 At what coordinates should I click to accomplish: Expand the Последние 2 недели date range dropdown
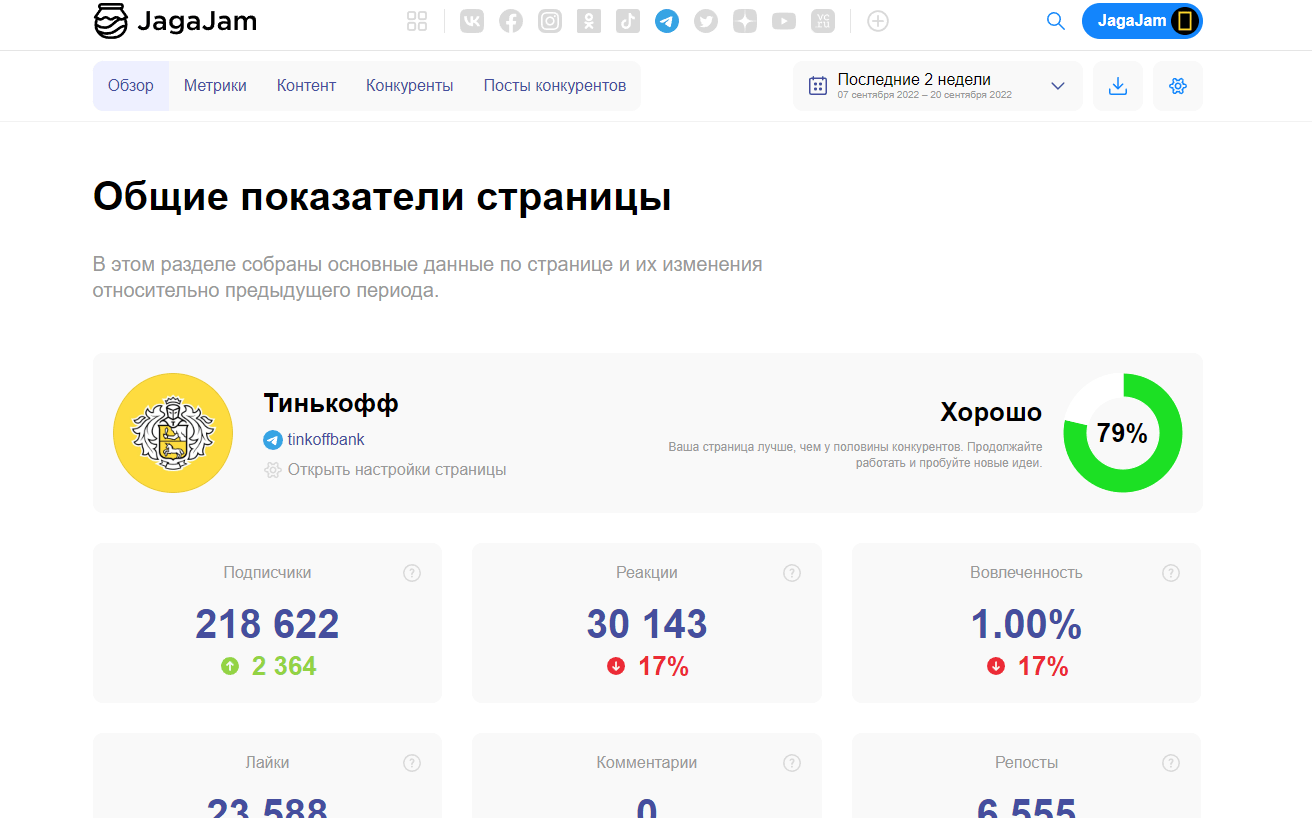tap(937, 86)
